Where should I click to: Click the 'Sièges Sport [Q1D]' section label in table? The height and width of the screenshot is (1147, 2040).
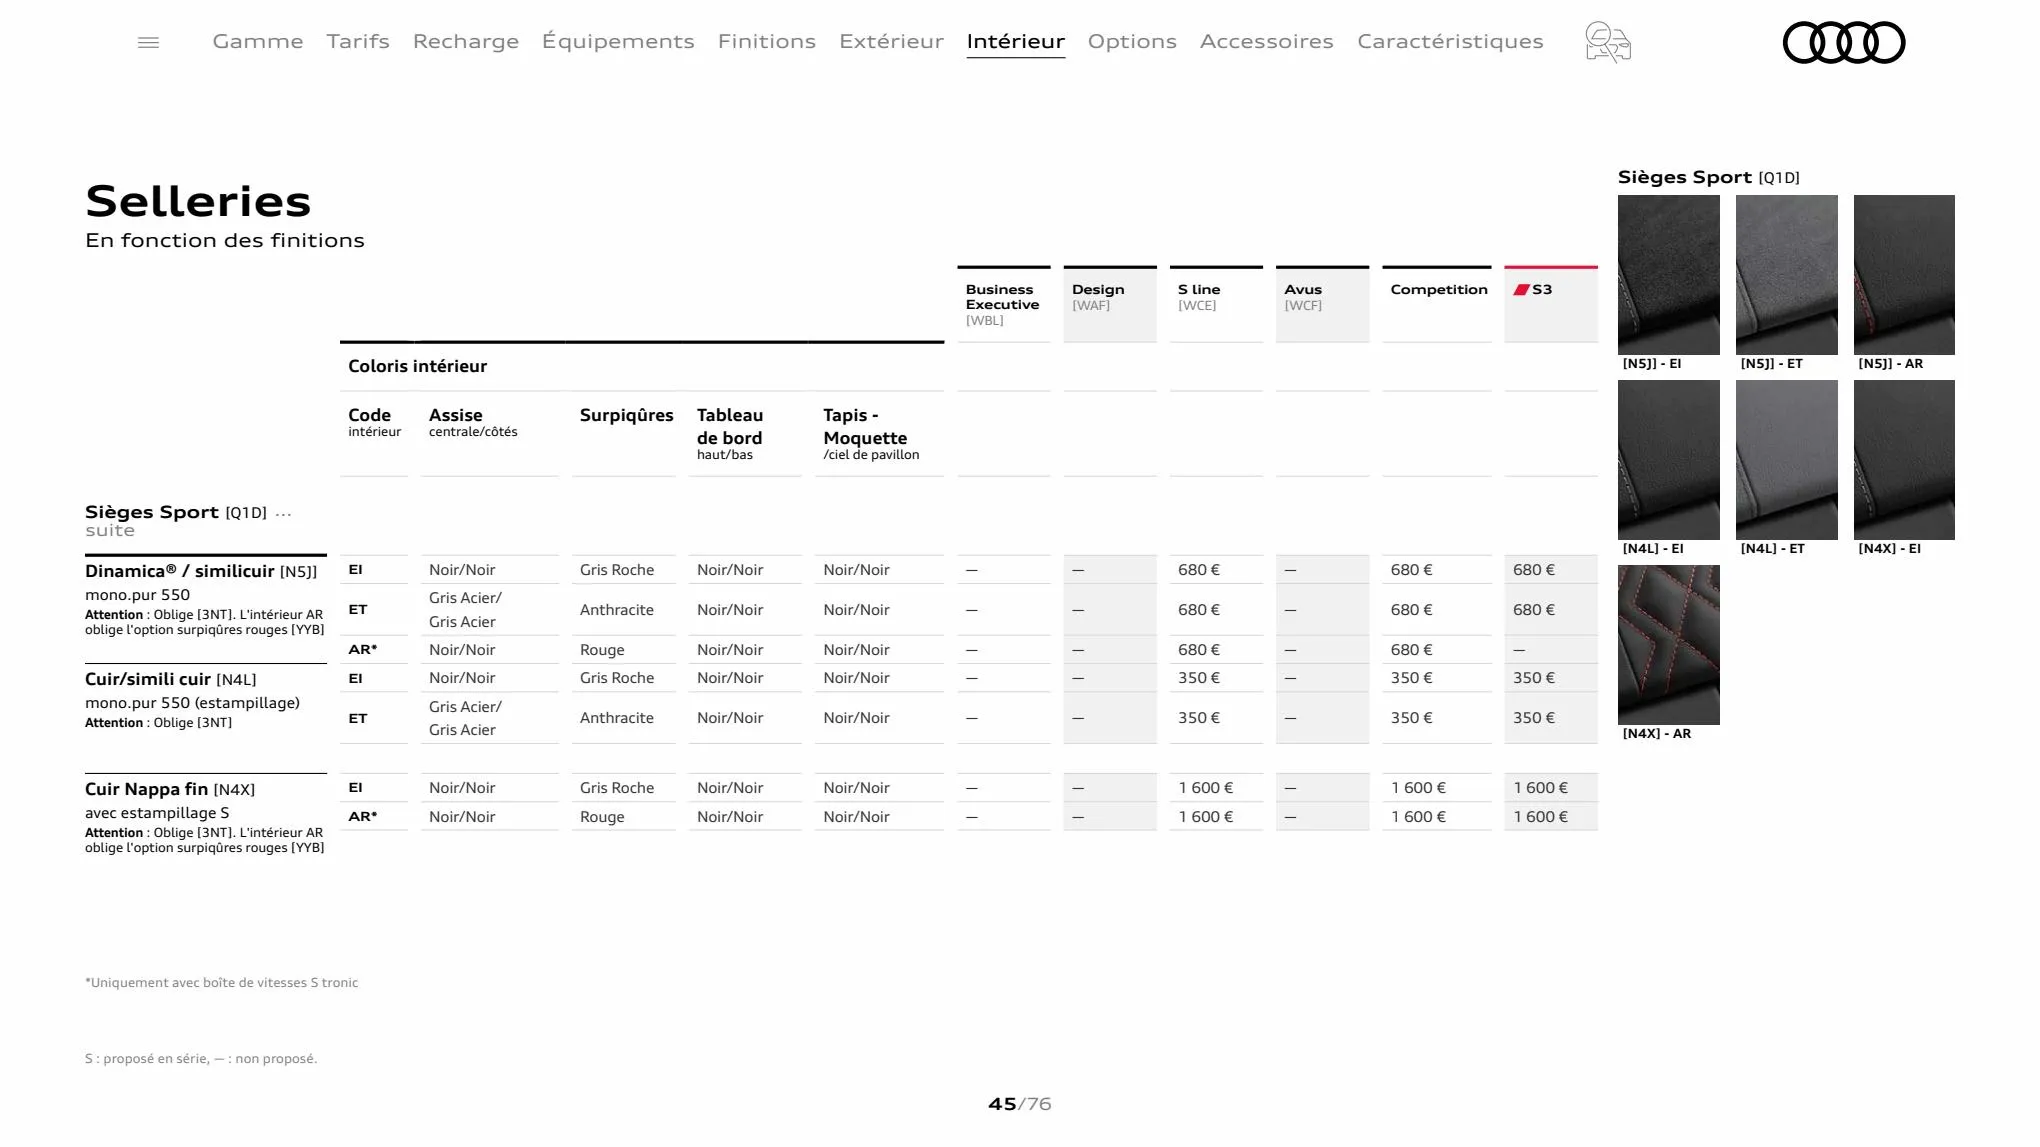pyautogui.click(x=176, y=512)
